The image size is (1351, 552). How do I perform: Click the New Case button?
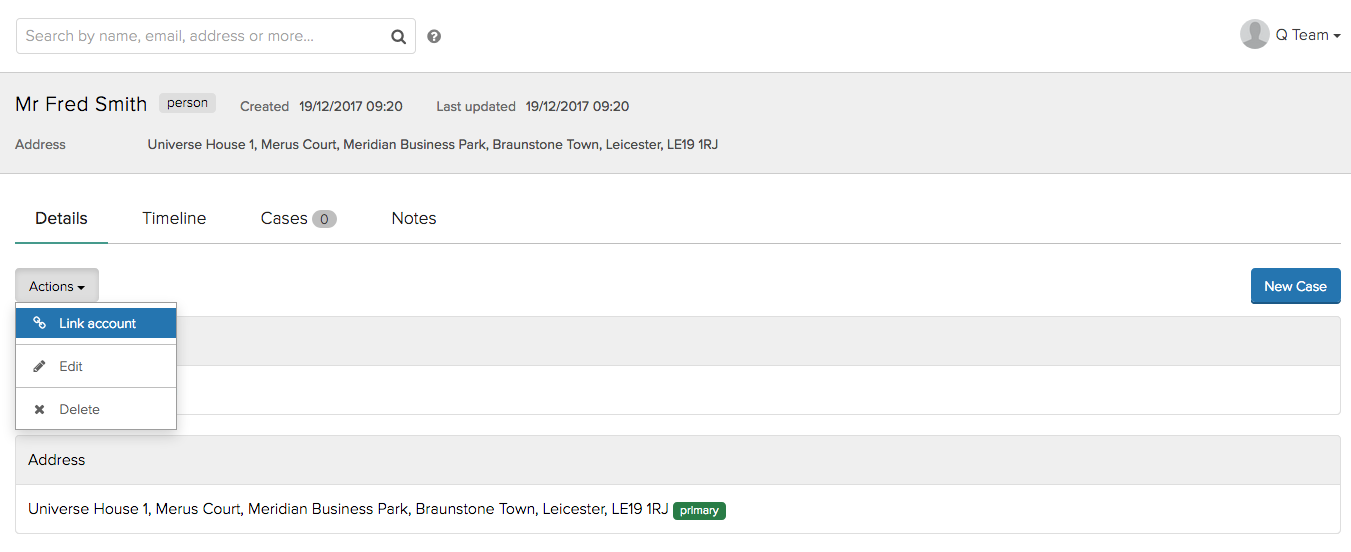click(1295, 286)
